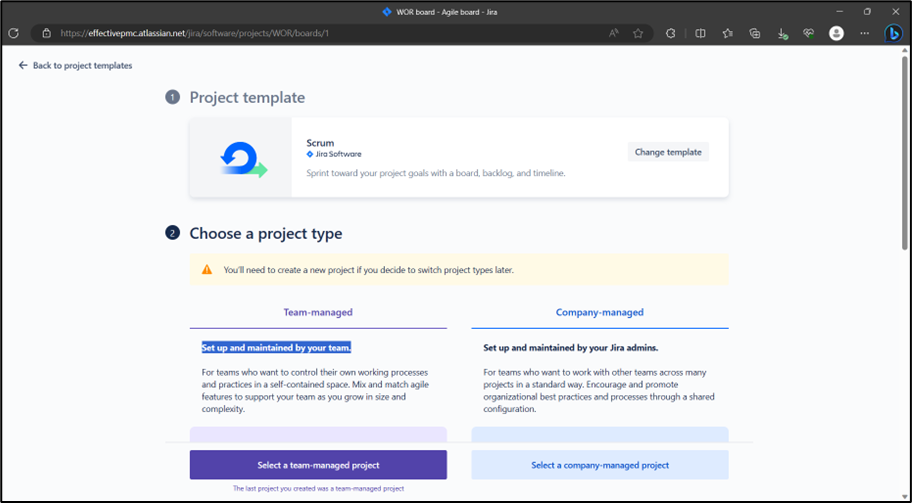Viewport: 912px width, 503px height.
Task: Select a team-managed project
Action: (x=318, y=465)
